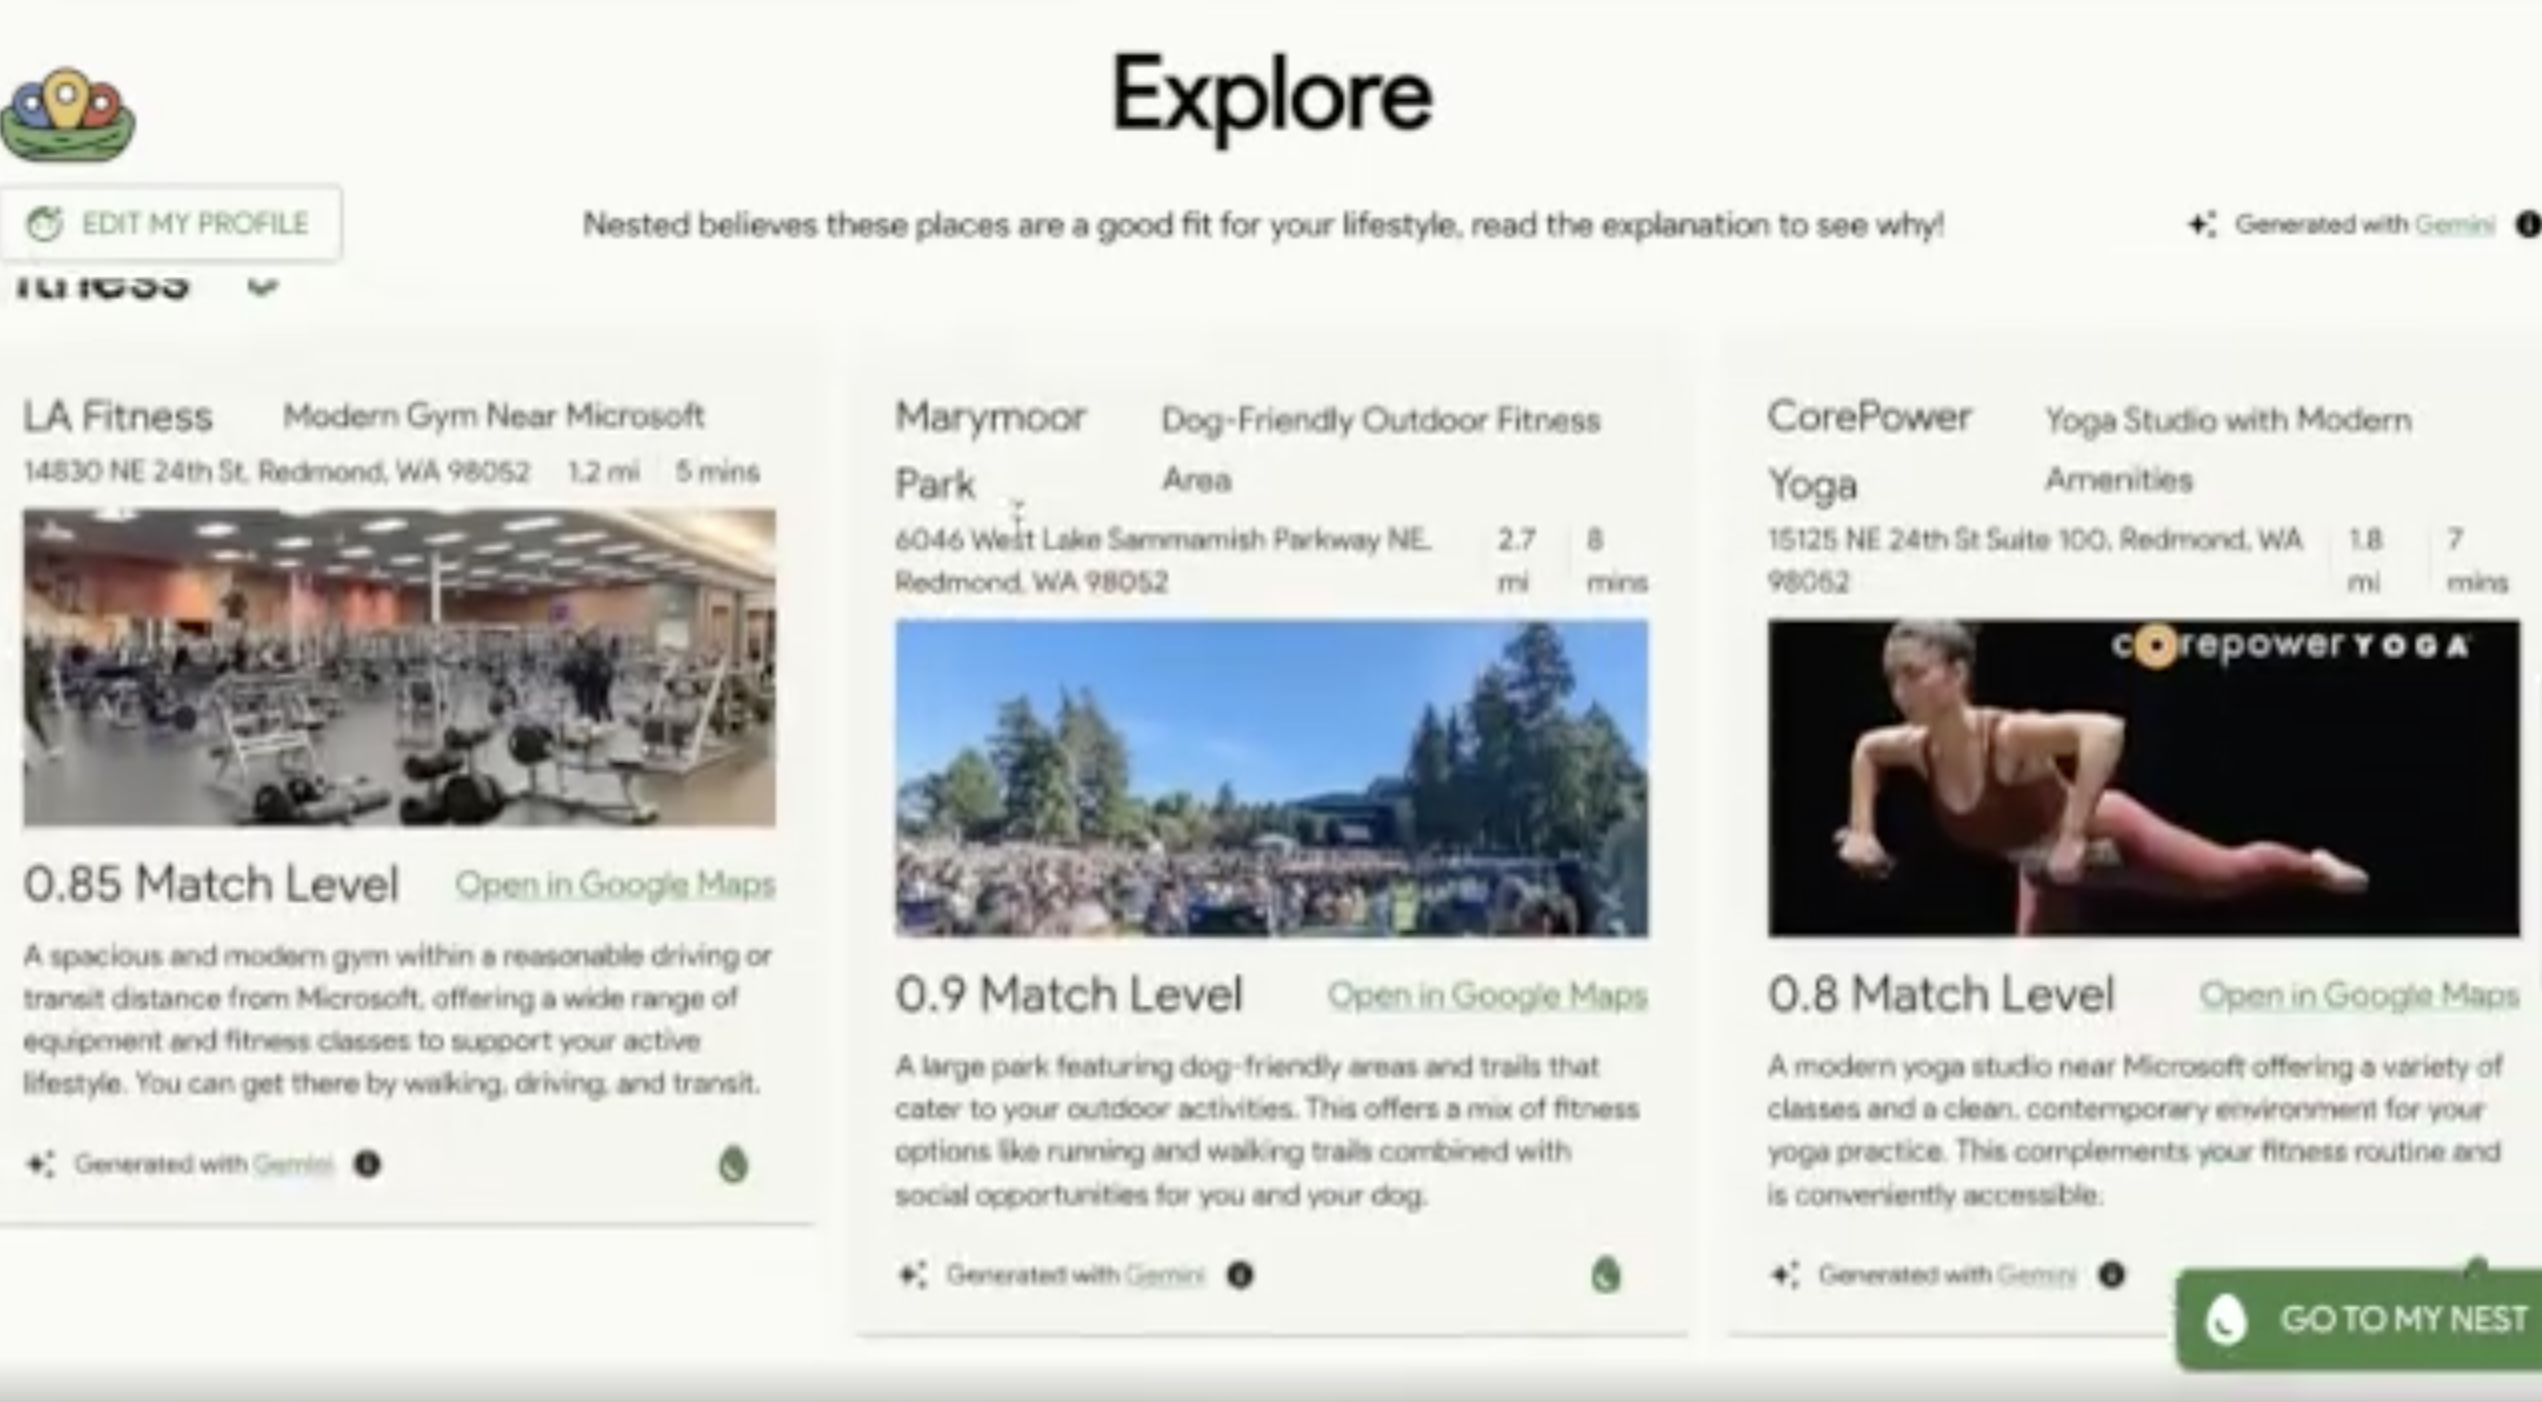Save LA Fitness with green egg icon
2542x1402 pixels.
click(x=733, y=1165)
